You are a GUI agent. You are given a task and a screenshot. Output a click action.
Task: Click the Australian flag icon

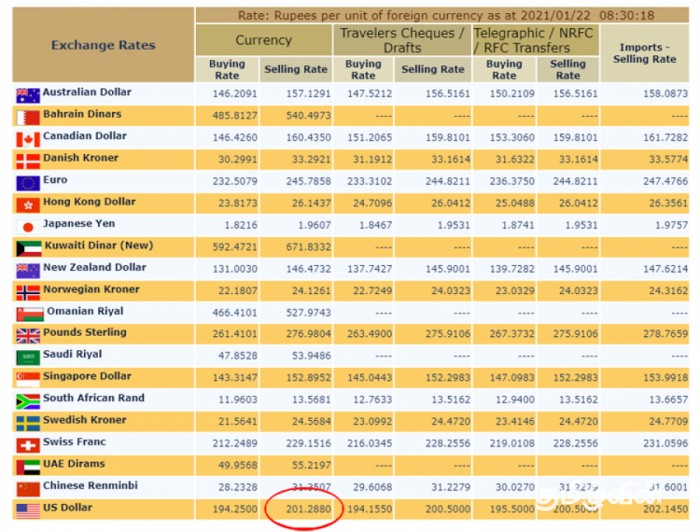[x=27, y=96]
